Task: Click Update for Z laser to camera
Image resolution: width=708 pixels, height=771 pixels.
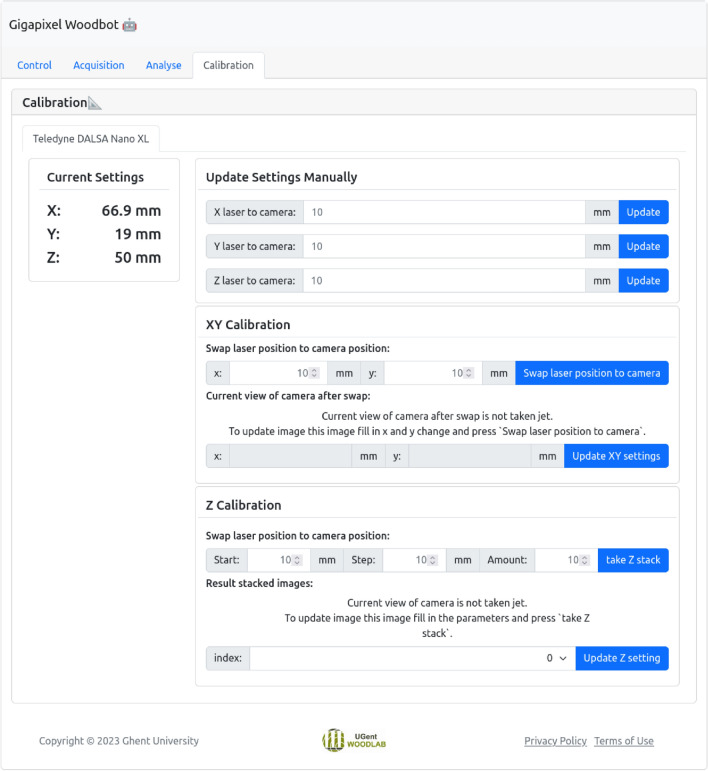Action: tap(643, 281)
